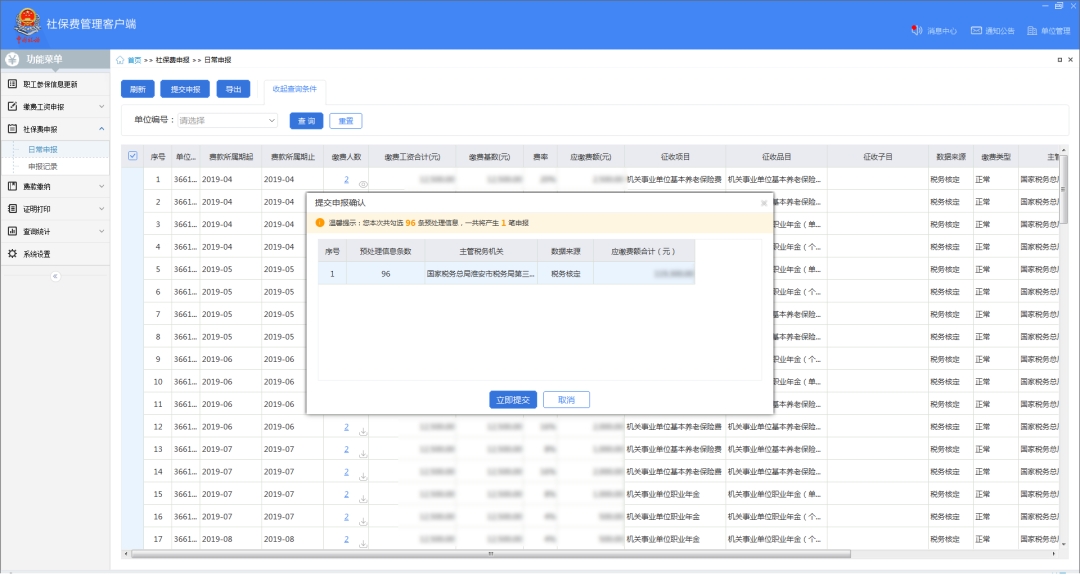1080x575 pixels.
Task: Click the eye icon in row 1
Action: coord(363,184)
